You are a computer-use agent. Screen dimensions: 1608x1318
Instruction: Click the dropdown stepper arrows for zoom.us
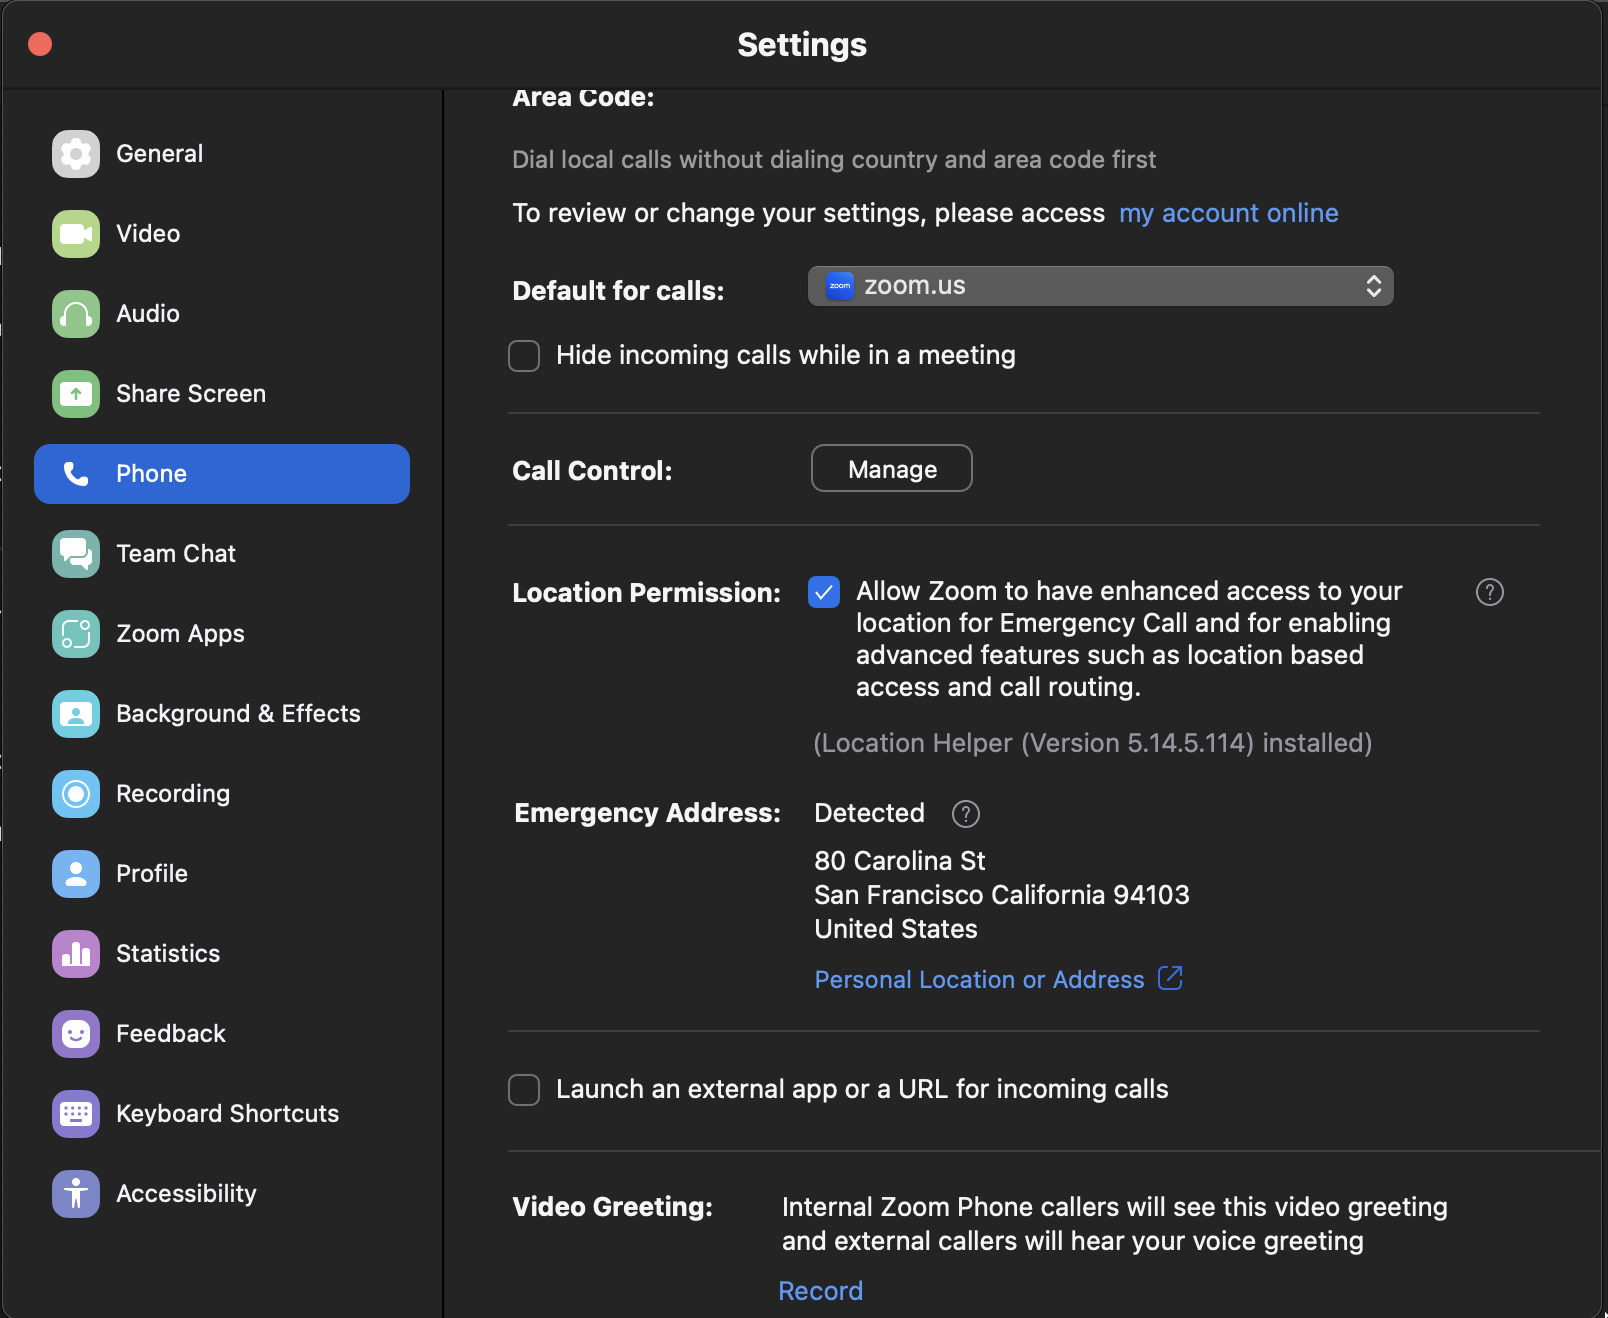pos(1374,286)
